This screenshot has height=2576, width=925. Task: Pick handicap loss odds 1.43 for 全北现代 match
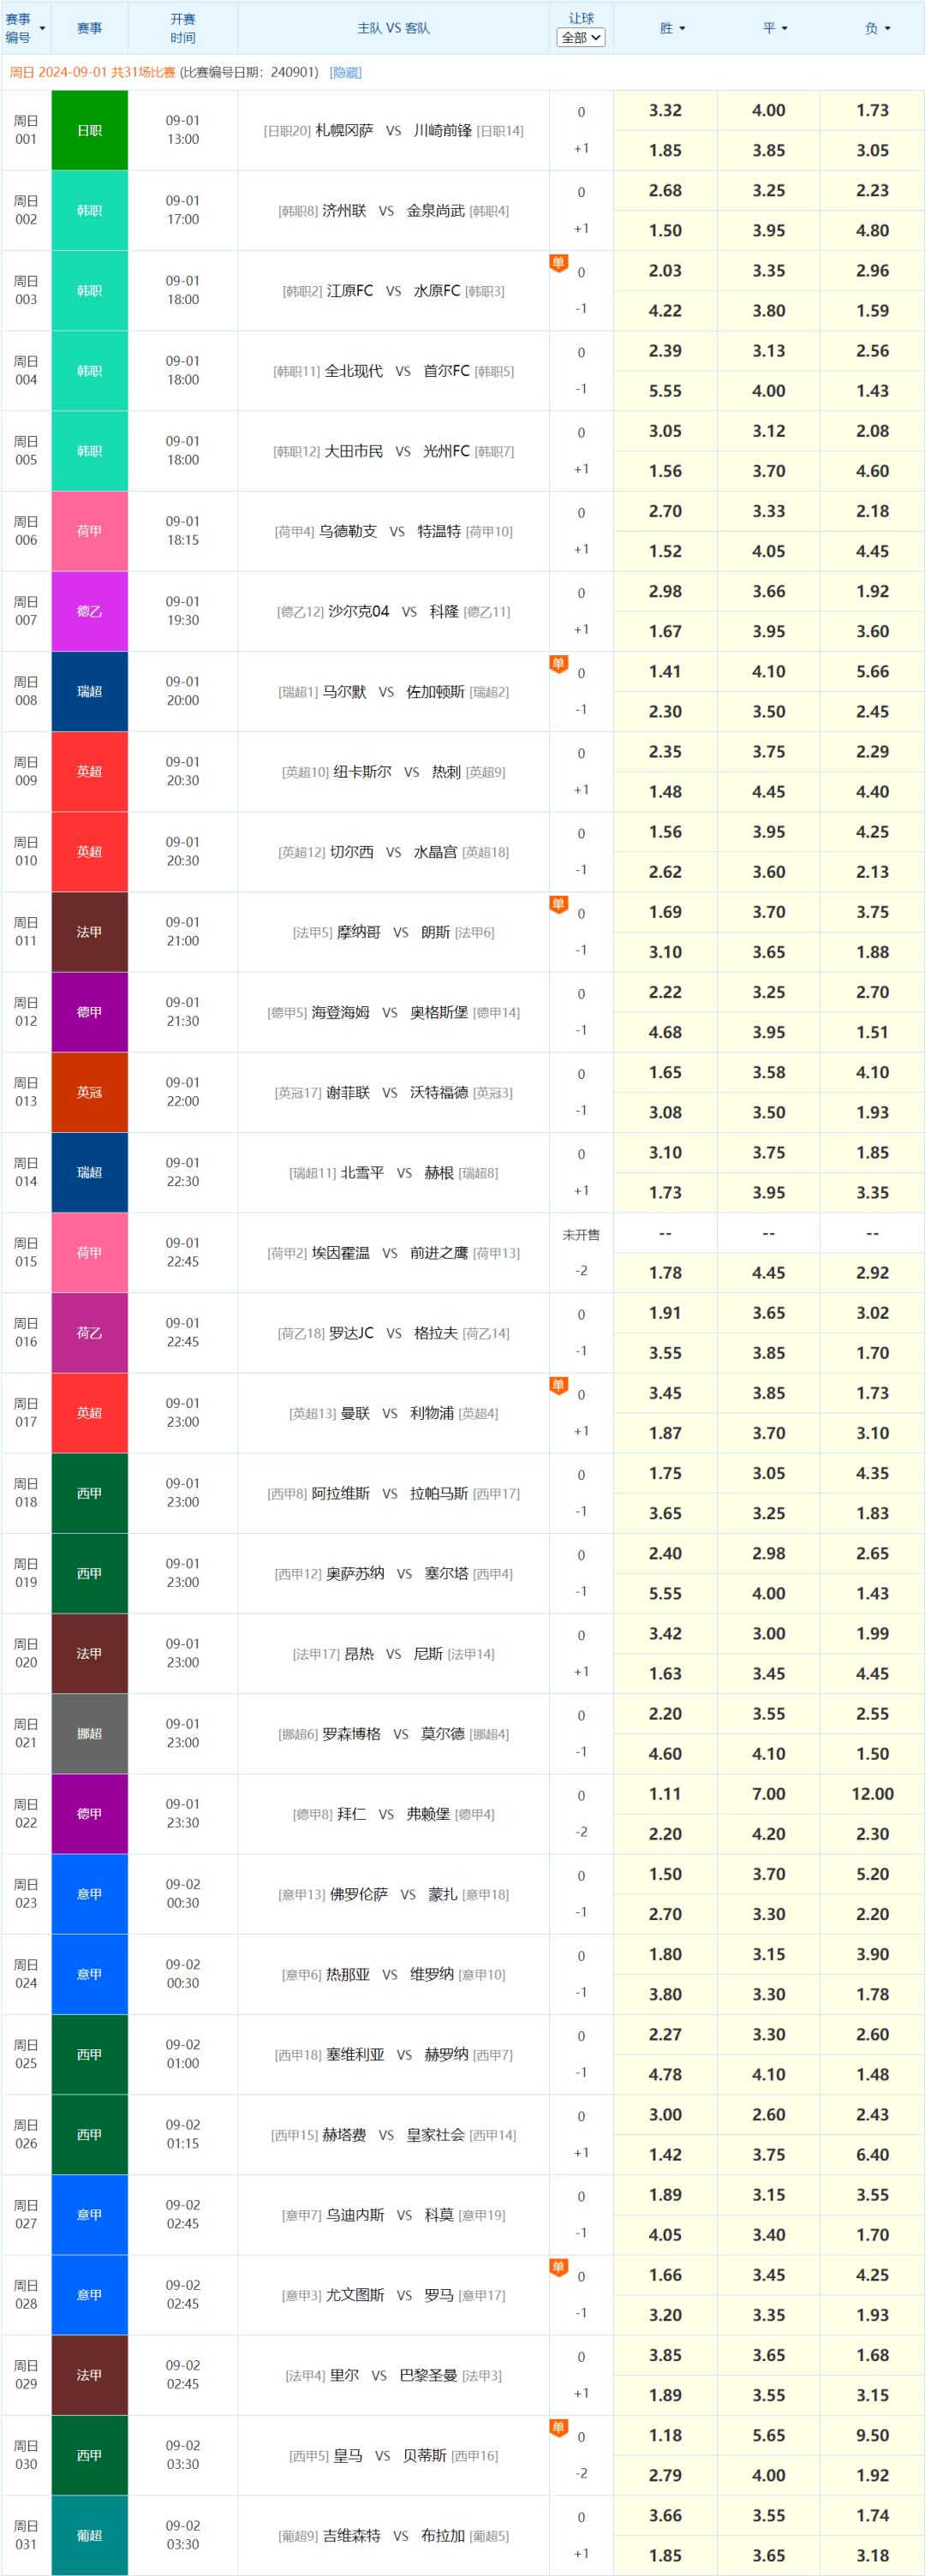pyautogui.click(x=872, y=390)
